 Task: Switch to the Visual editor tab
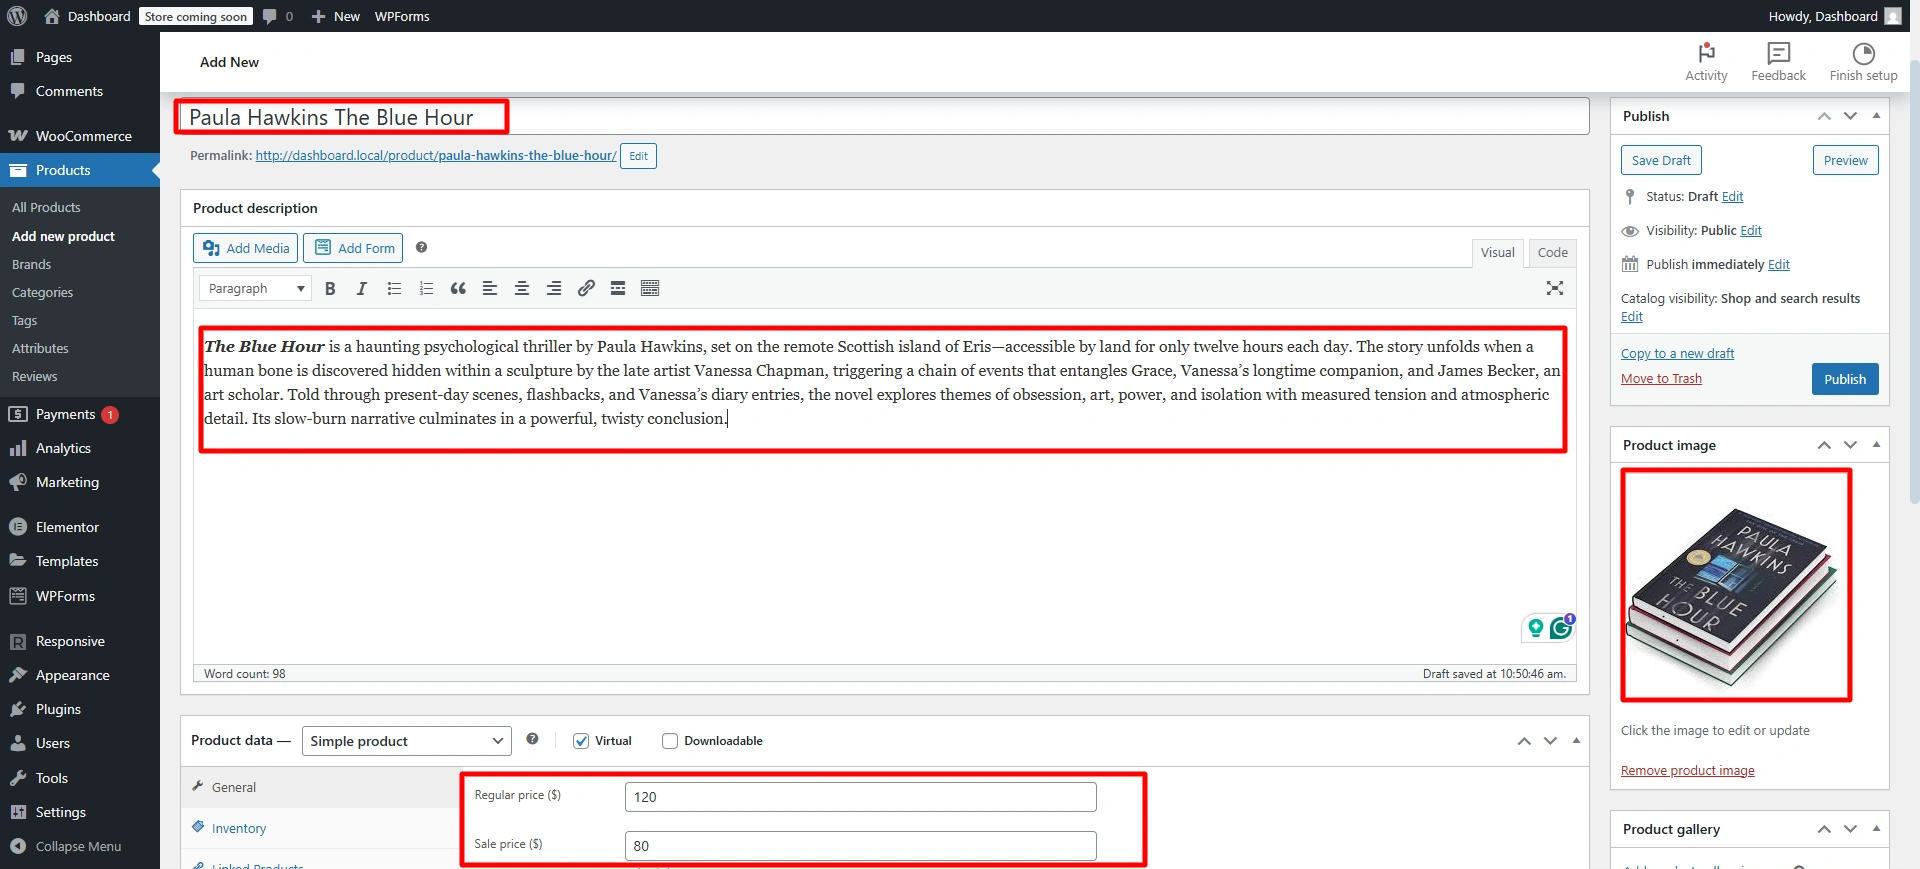click(1497, 253)
